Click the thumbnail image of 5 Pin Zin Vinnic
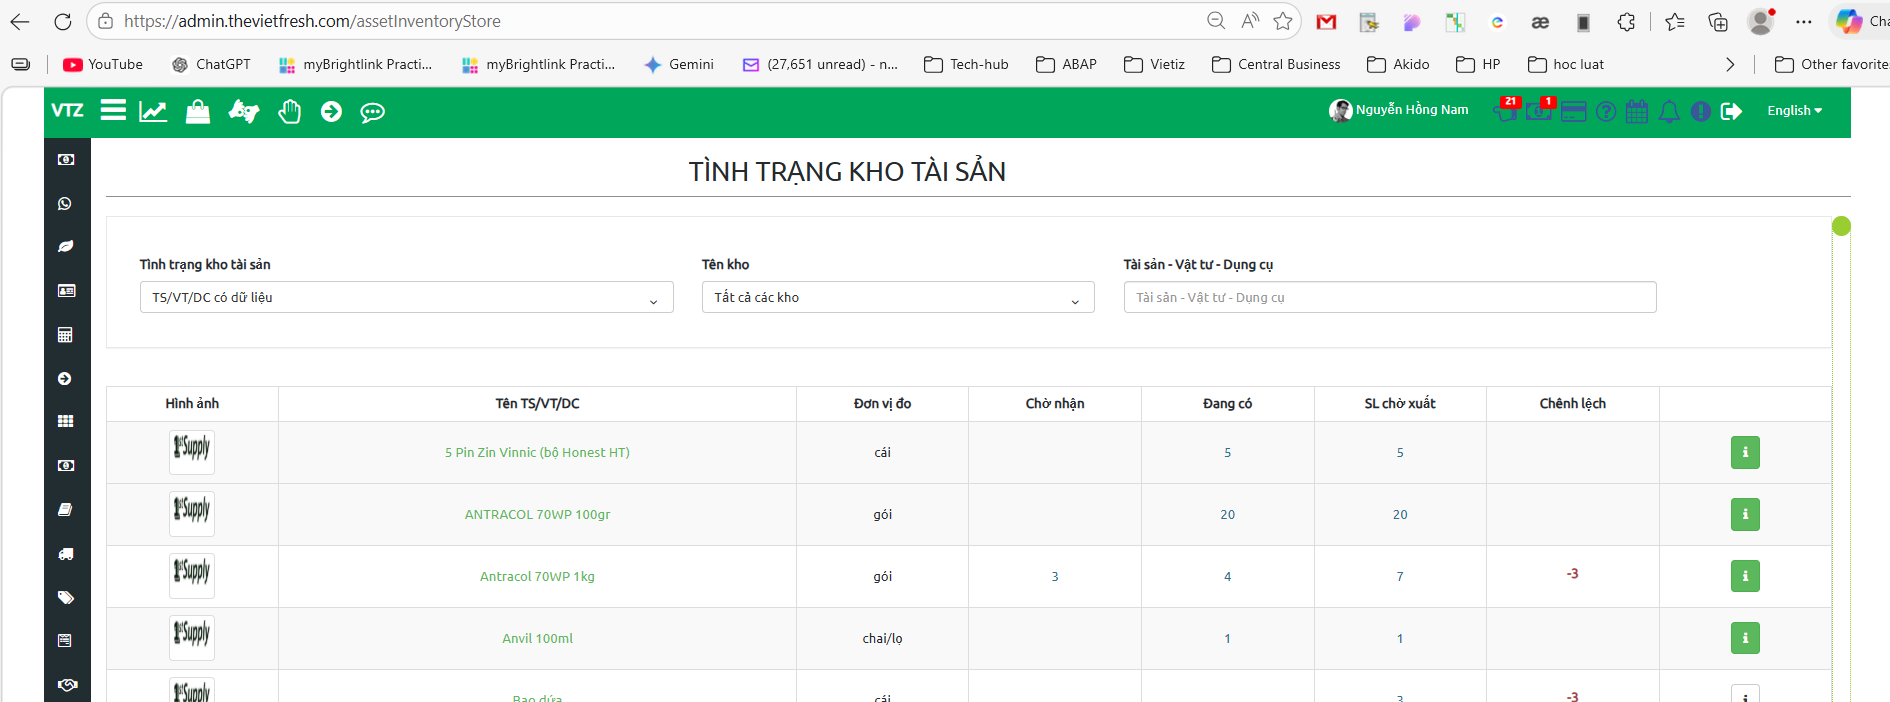Viewport: 1890px width, 702px height. point(192,452)
